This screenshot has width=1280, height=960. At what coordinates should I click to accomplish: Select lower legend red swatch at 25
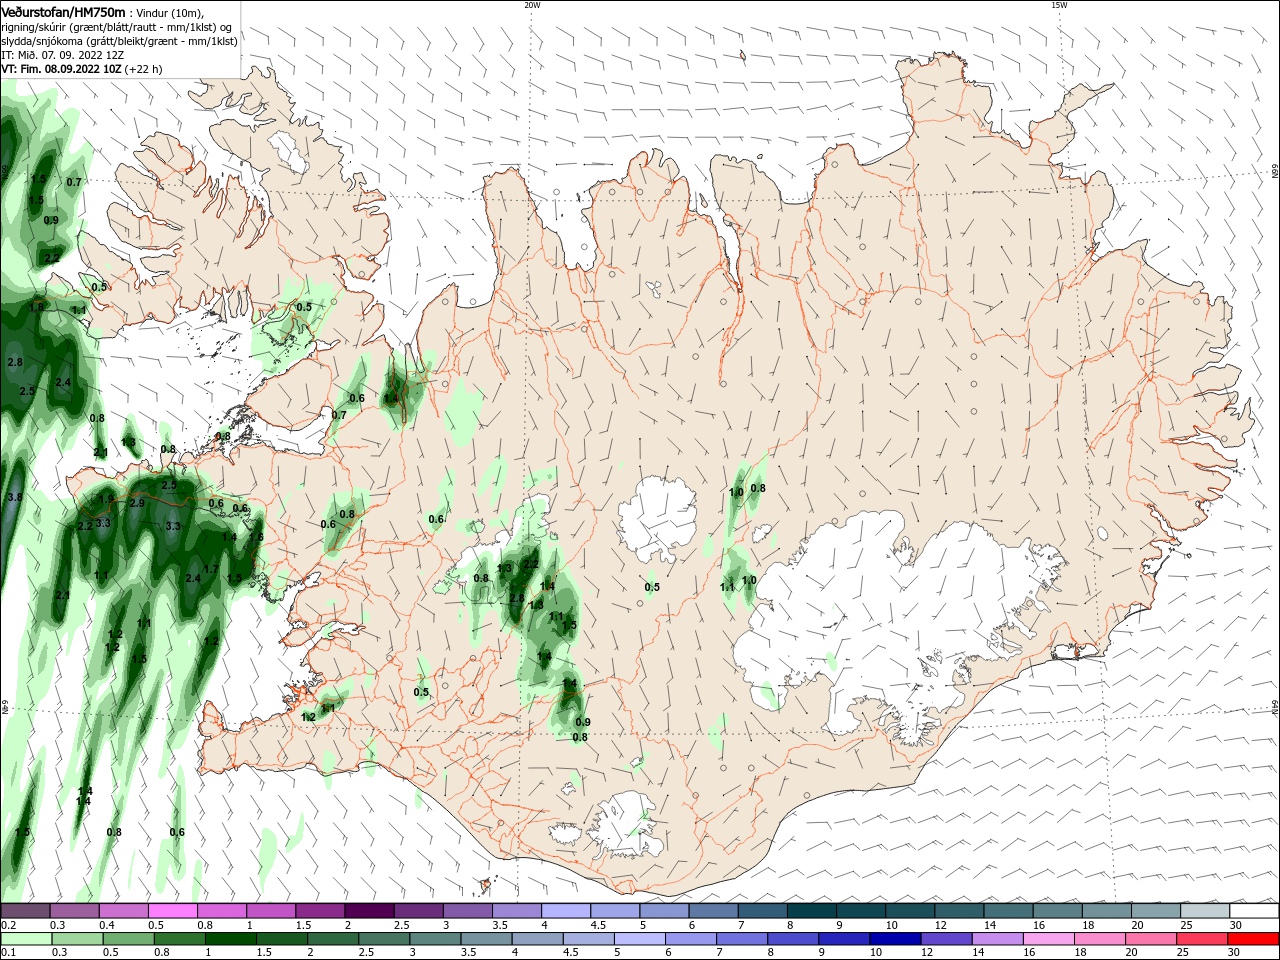tap(1203, 939)
